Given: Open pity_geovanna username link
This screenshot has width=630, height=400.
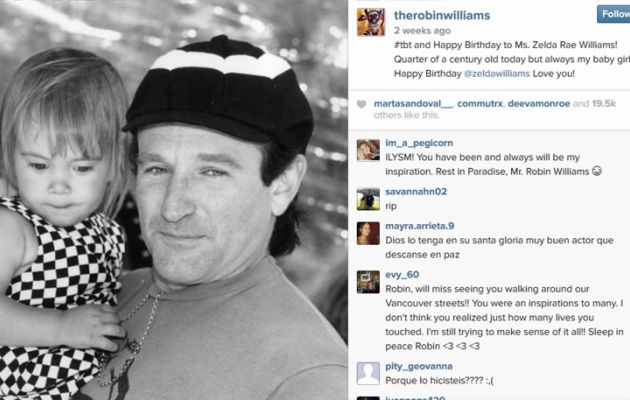Looking at the screenshot, I should coord(419,366).
